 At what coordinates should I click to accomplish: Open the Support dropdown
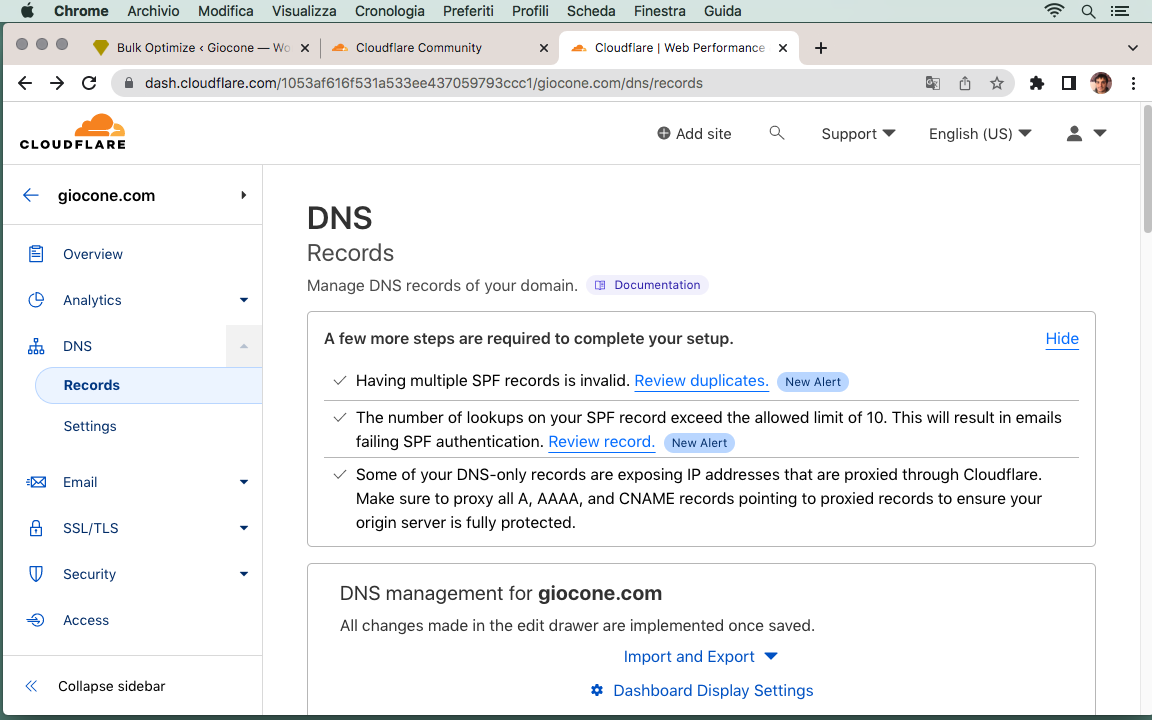[x=858, y=134]
